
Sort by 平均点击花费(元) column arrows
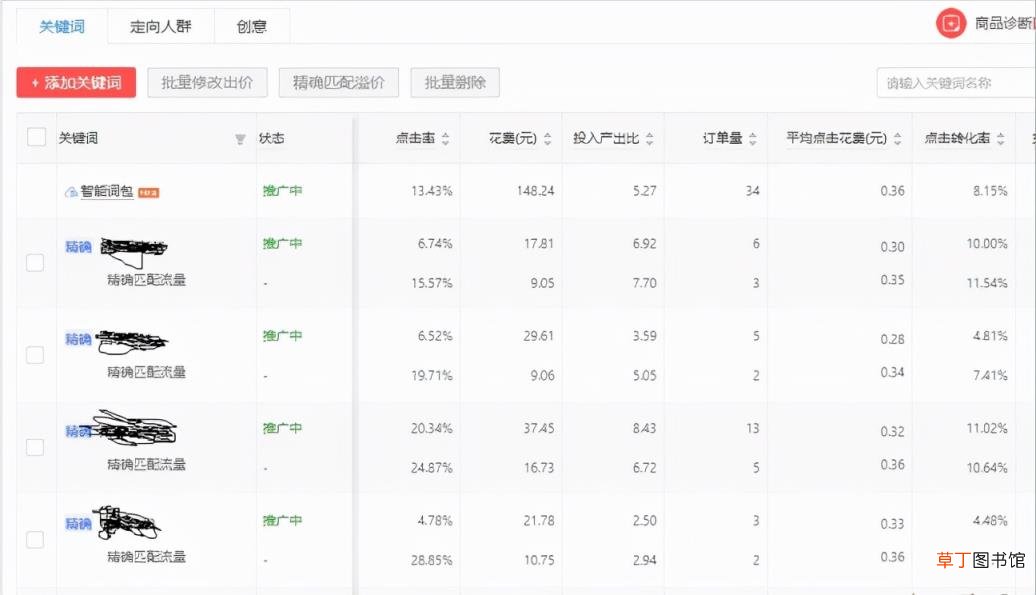tap(897, 139)
